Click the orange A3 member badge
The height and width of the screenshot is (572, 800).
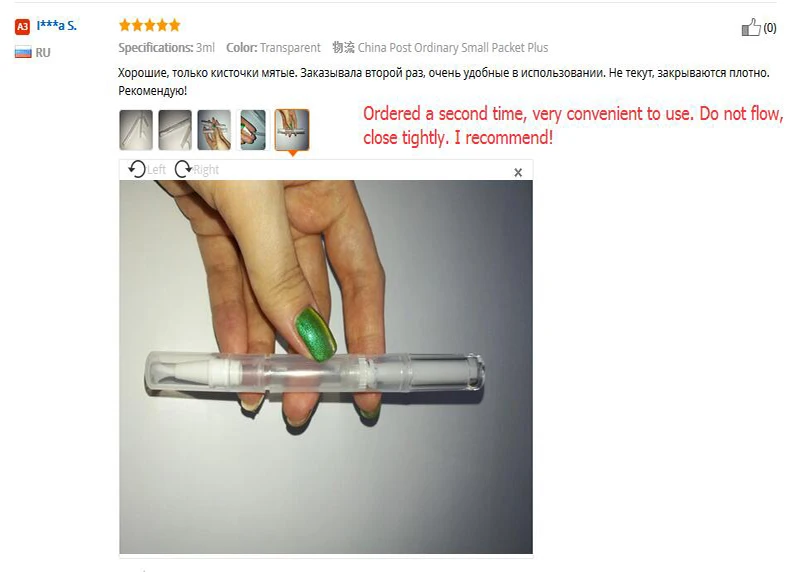coord(22,26)
